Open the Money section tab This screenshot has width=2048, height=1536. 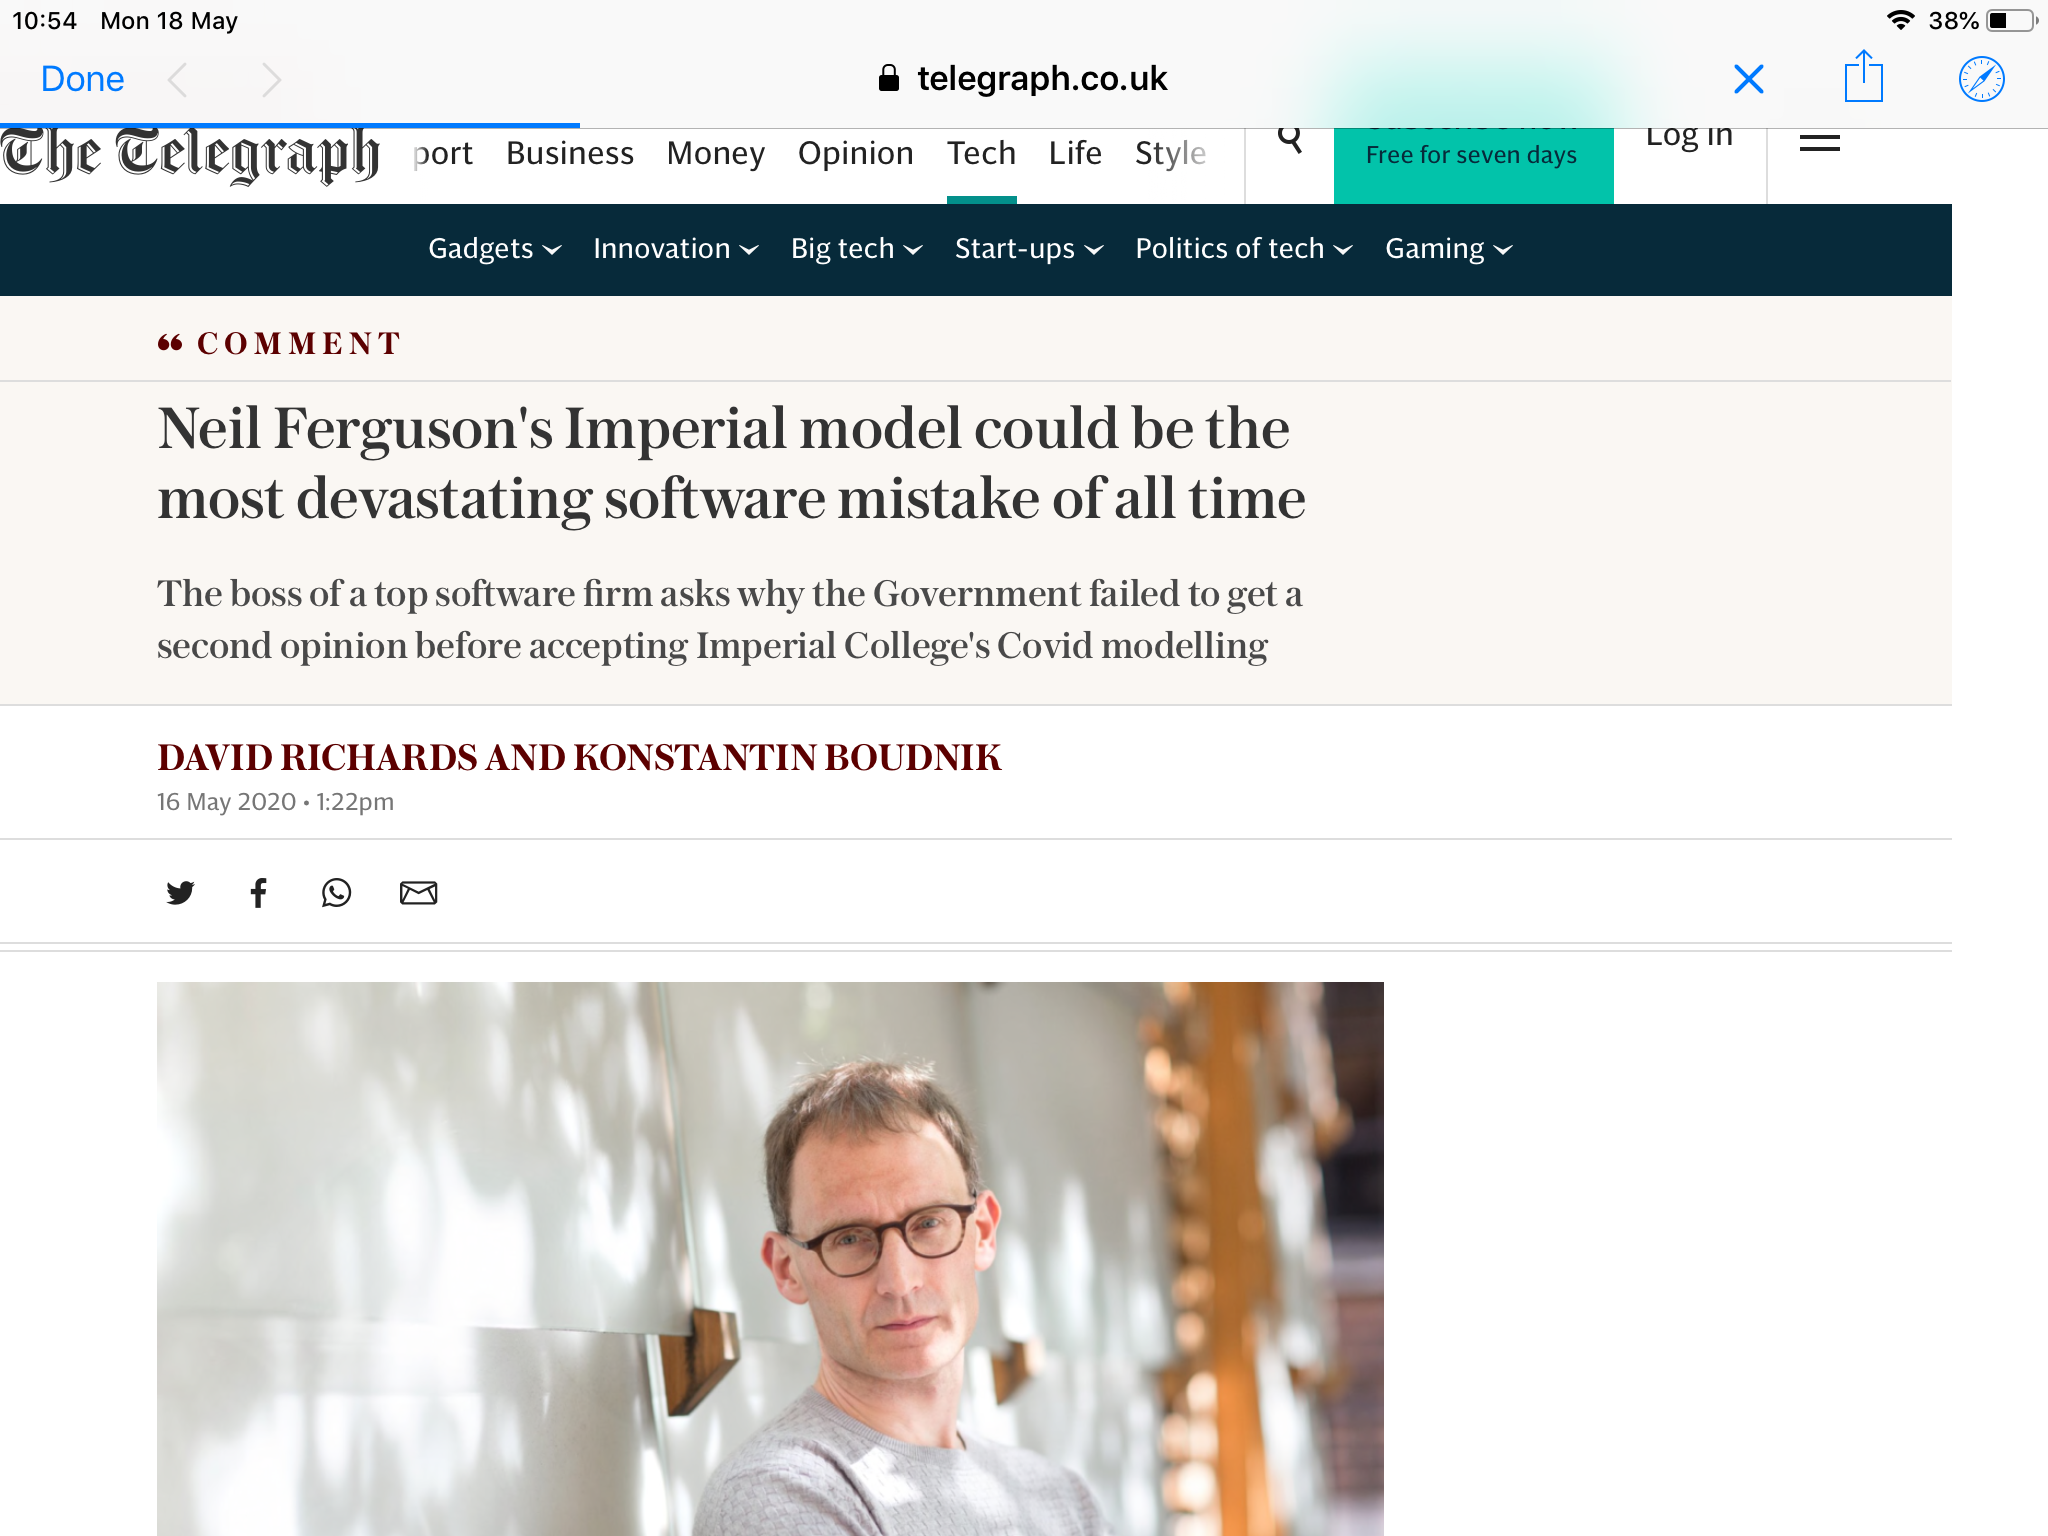(x=715, y=153)
